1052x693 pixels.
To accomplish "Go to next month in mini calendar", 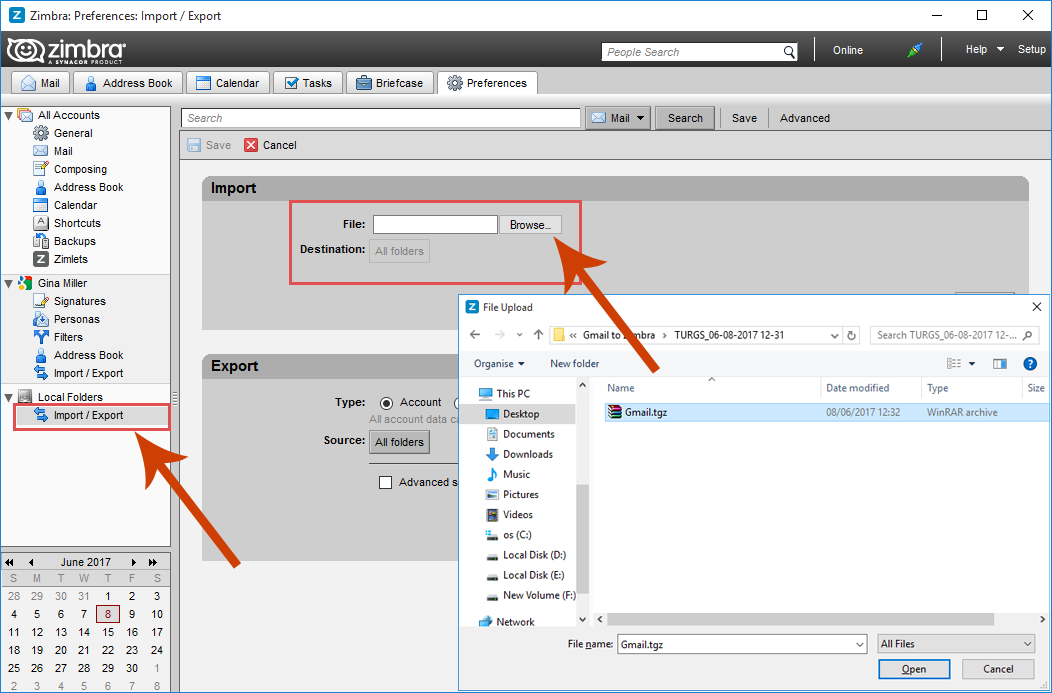I will (134, 562).
